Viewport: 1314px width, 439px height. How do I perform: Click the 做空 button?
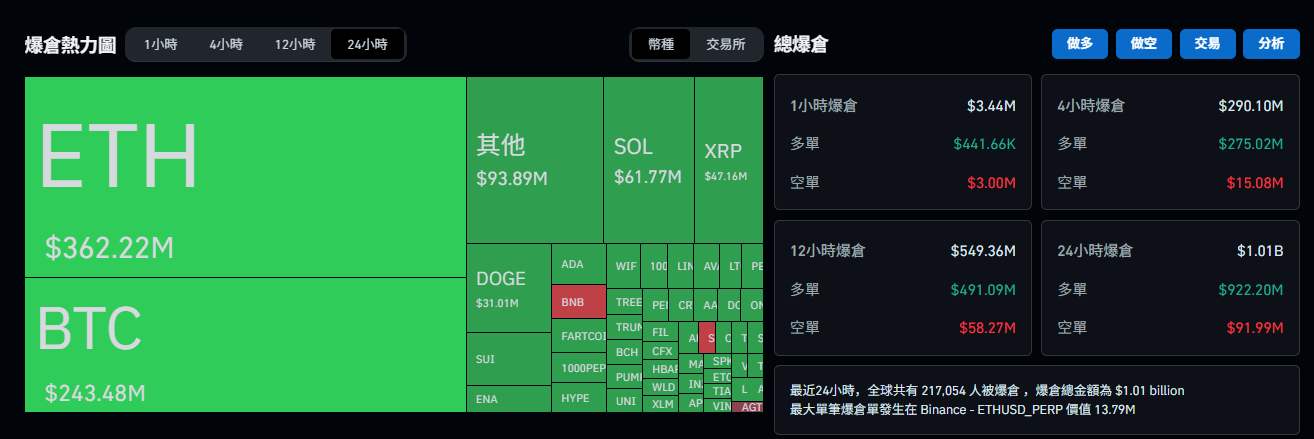click(x=1144, y=44)
